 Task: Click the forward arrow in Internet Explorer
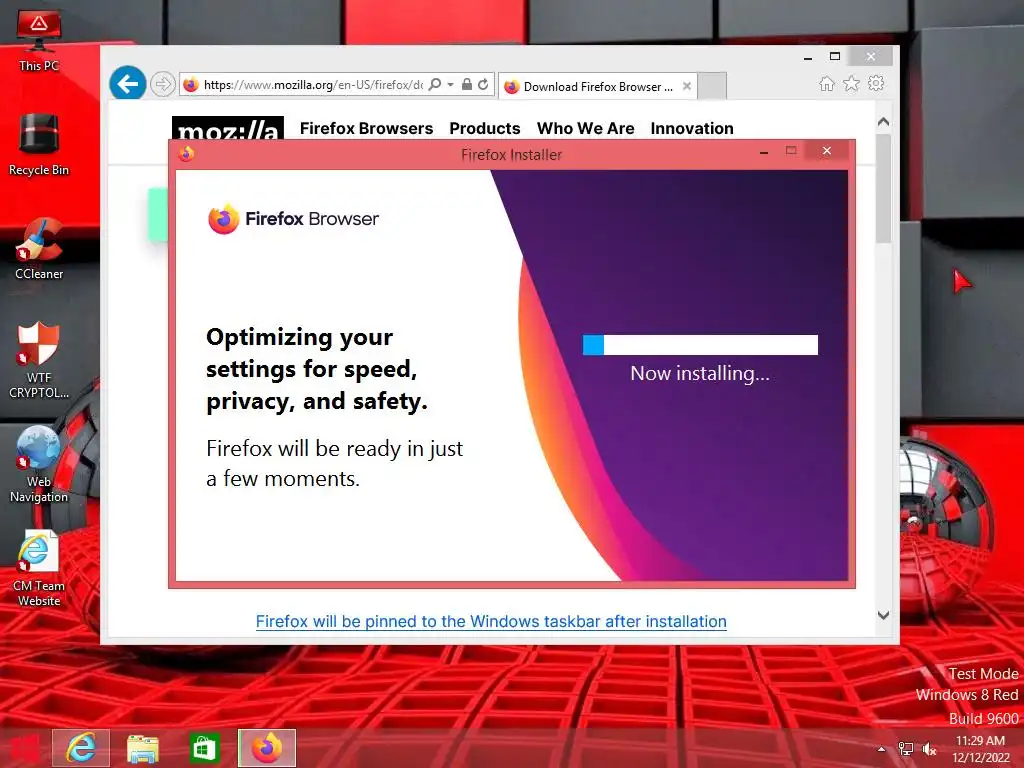pos(163,84)
